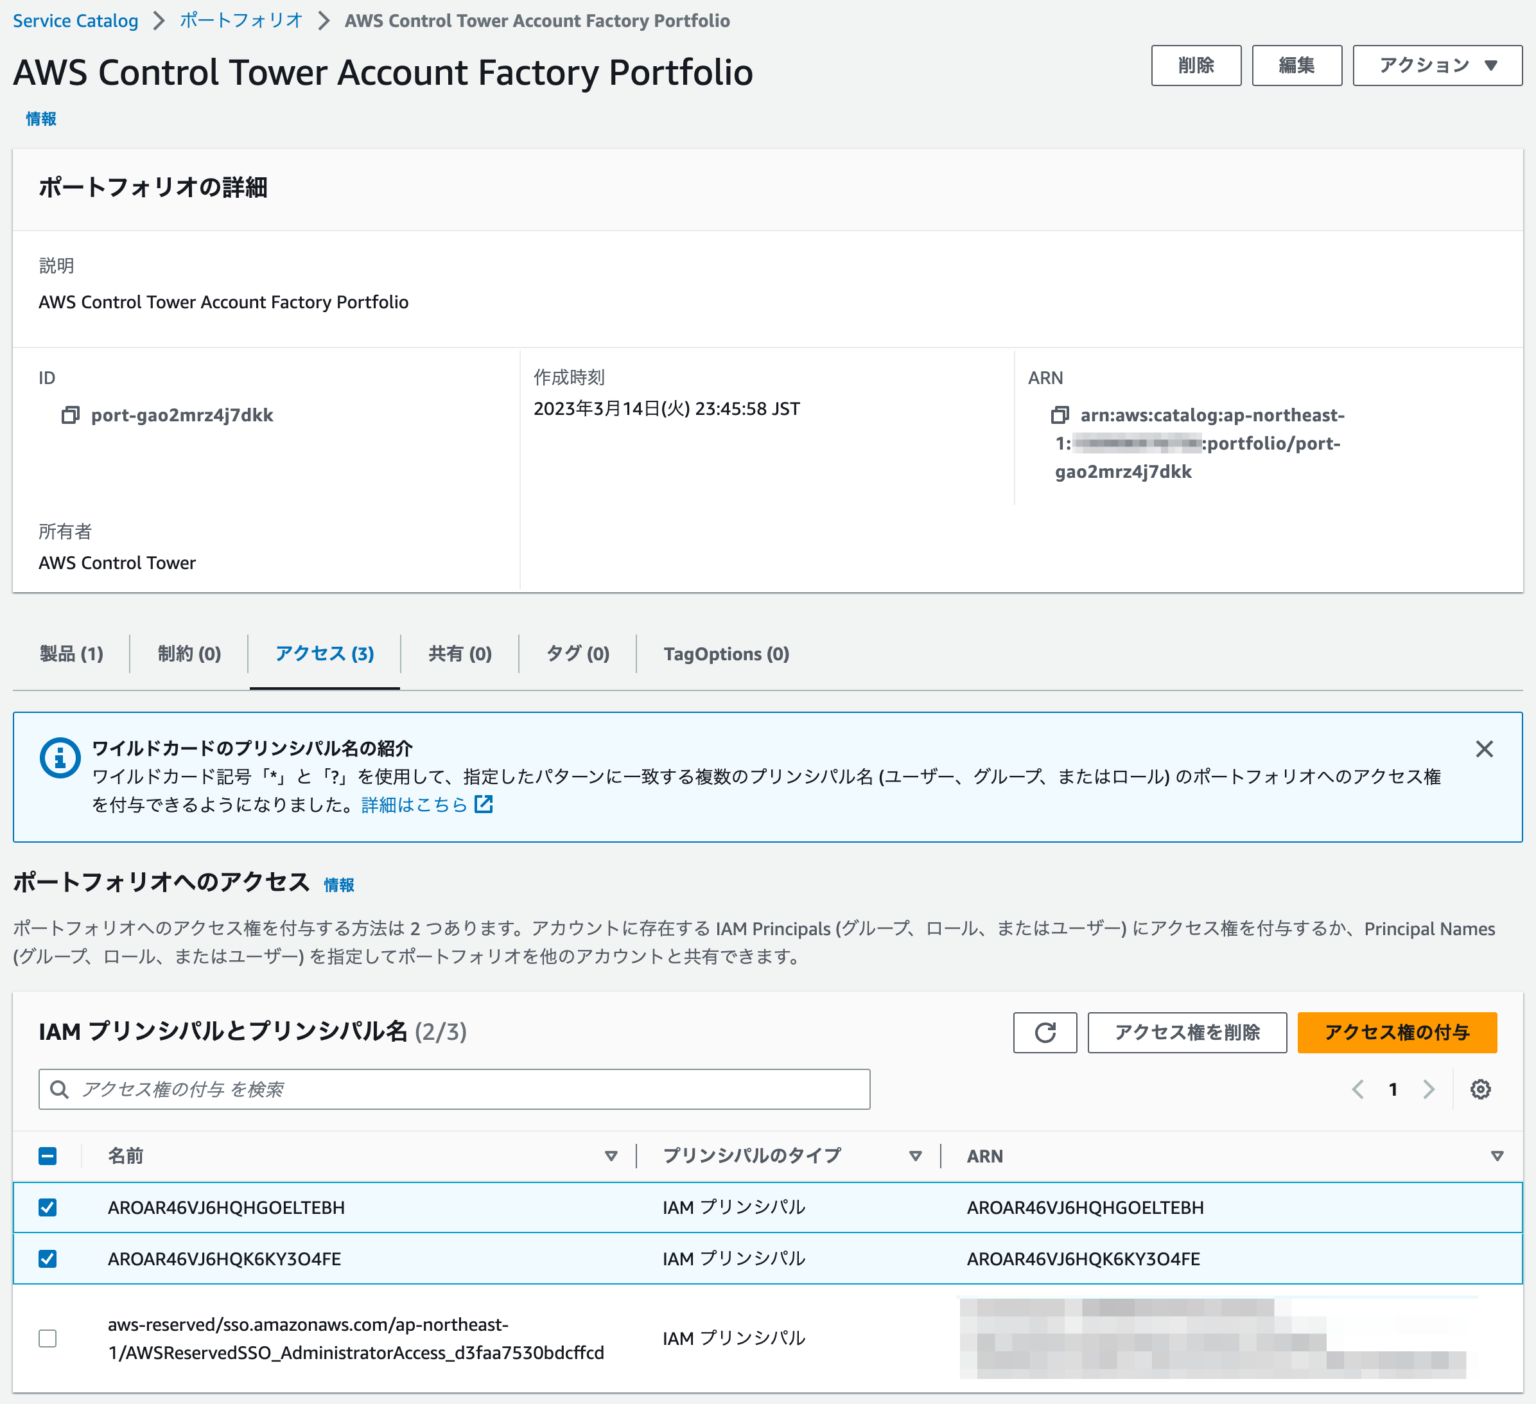Image resolution: width=1536 pixels, height=1404 pixels.
Task: Refresh the IAM principals list
Action: (x=1045, y=1032)
